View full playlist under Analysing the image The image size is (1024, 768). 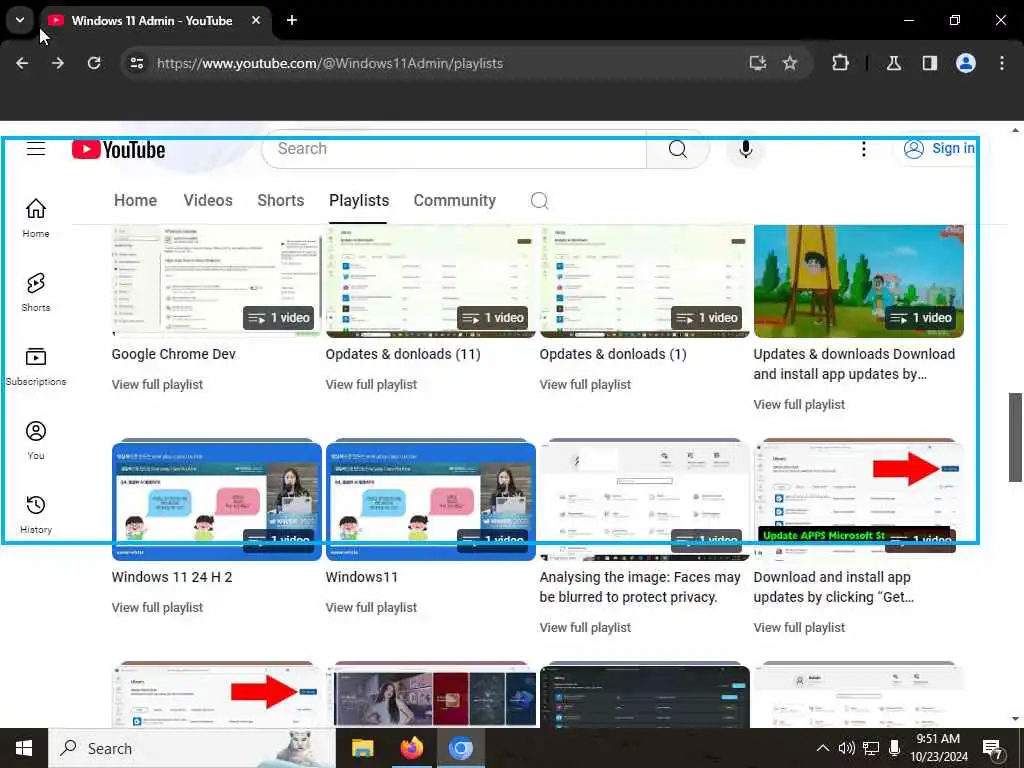[585, 628]
